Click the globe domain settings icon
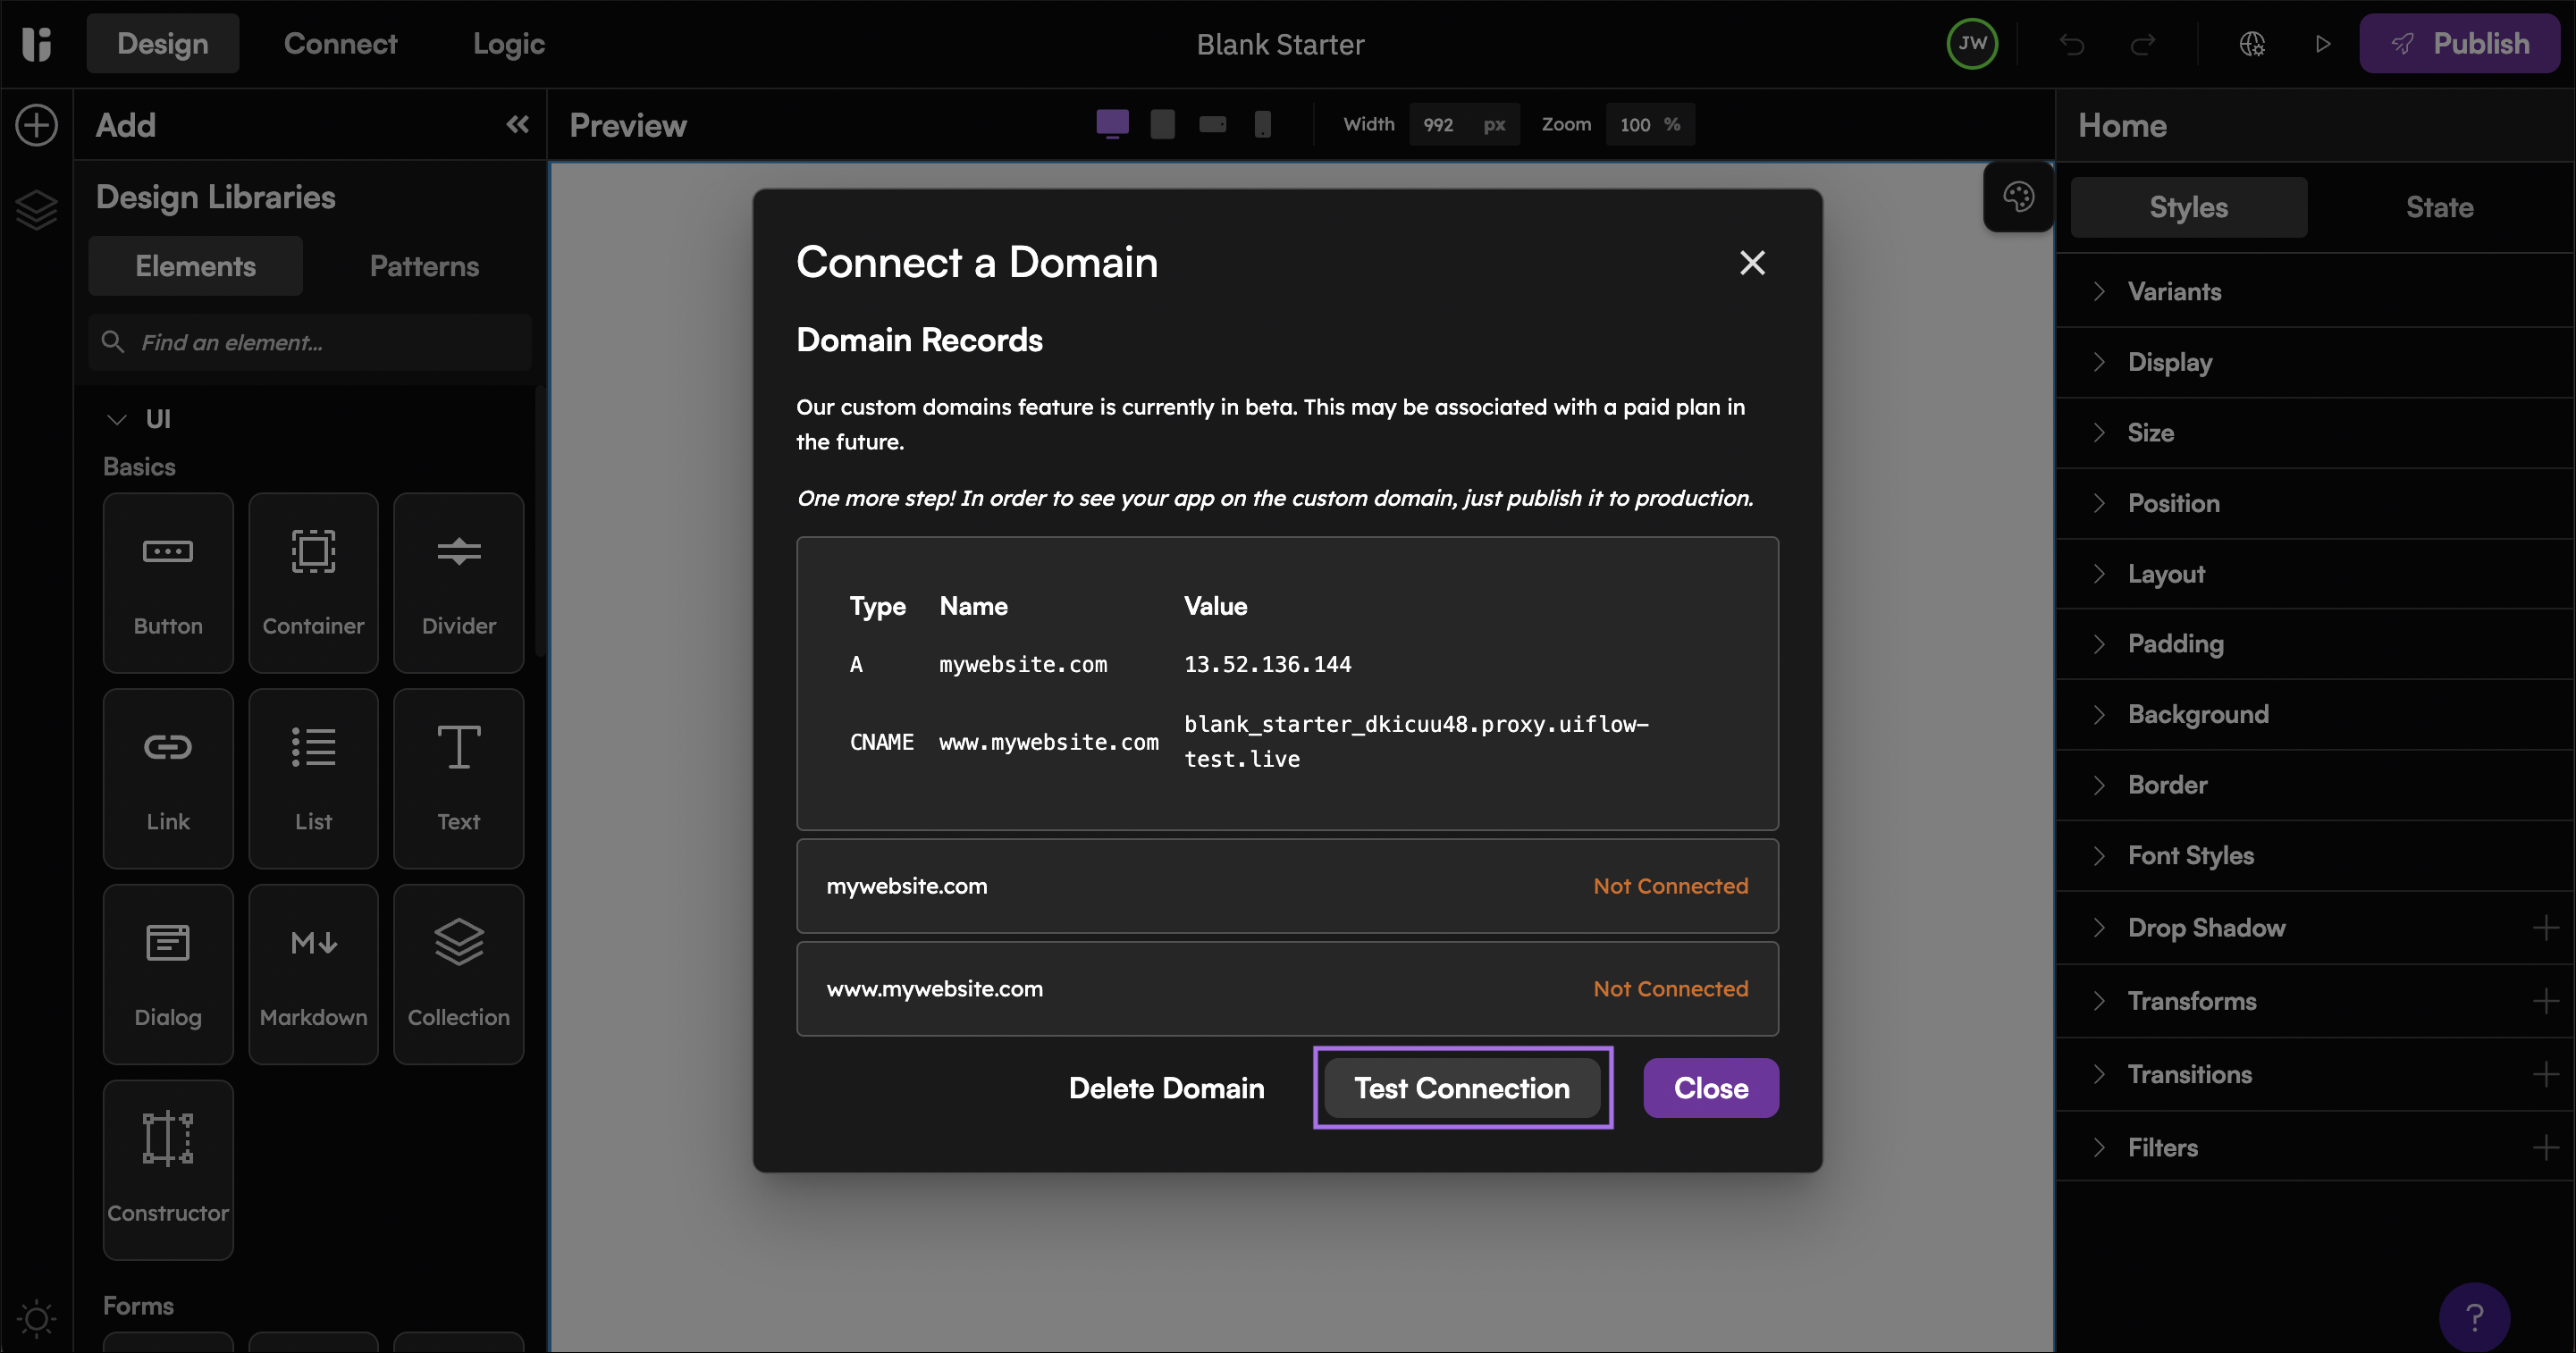The width and height of the screenshot is (2576, 1353). (x=2252, y=44)
